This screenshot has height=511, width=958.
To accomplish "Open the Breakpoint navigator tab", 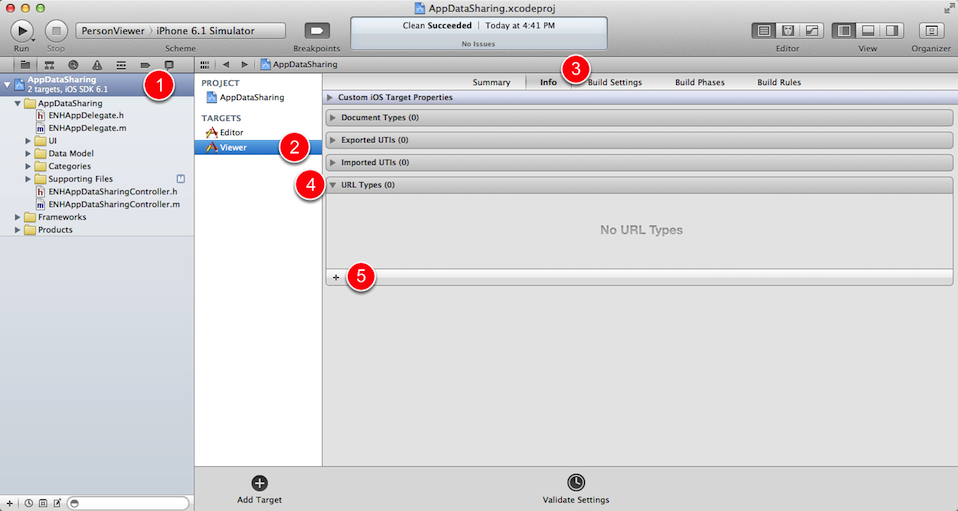I will (x=145, y=64).
